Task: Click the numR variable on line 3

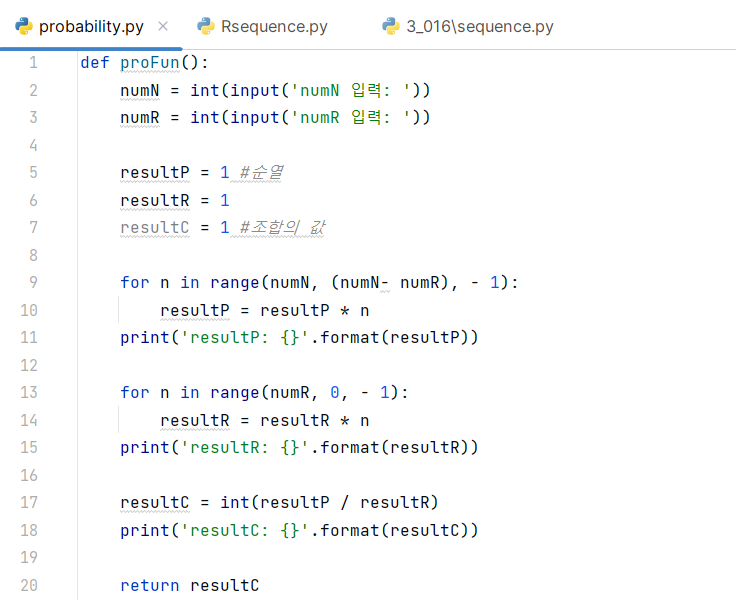Action: (x=140, y=117)
